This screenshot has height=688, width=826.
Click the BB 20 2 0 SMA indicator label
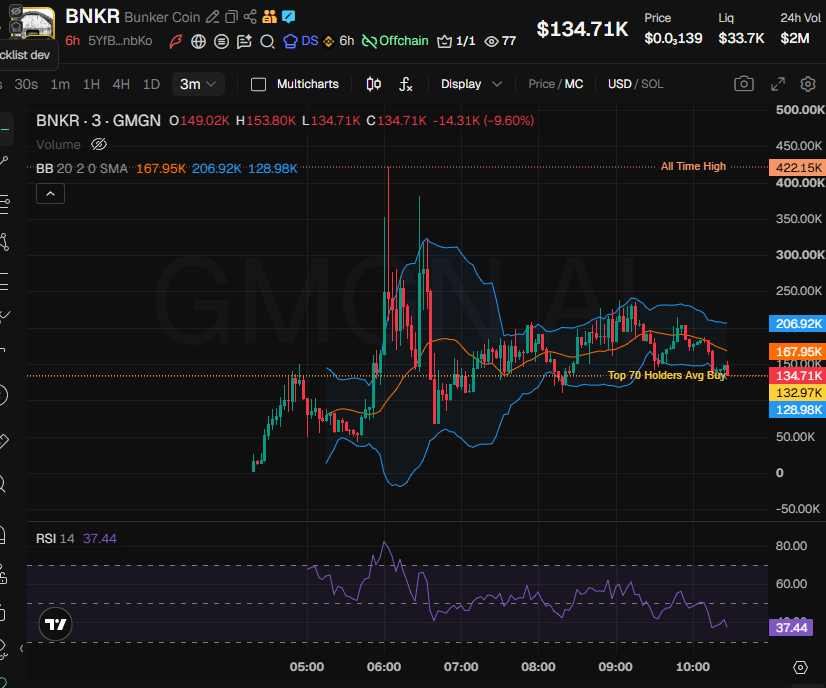point(82,169)
